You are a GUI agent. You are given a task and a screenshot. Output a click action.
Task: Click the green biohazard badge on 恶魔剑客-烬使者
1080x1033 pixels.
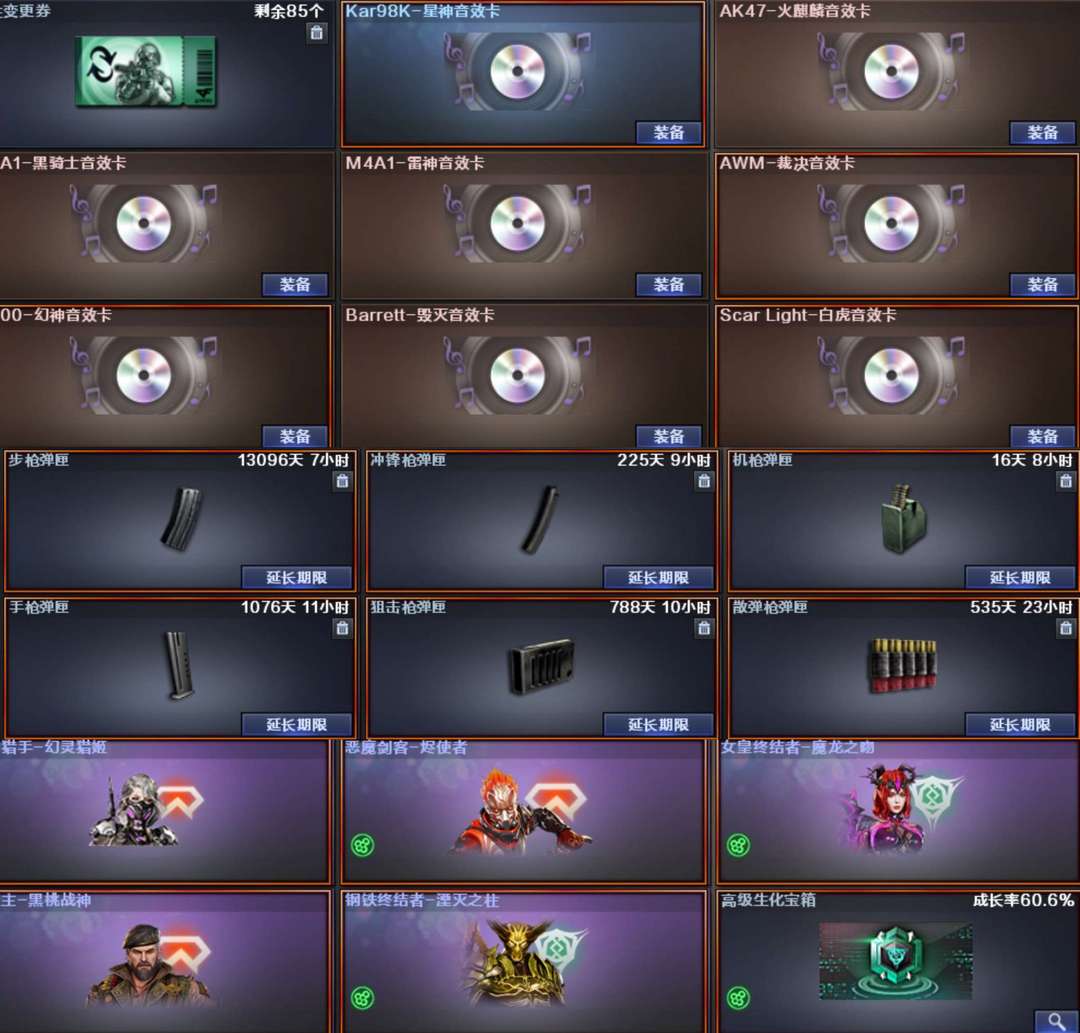(x=363, y=845)
